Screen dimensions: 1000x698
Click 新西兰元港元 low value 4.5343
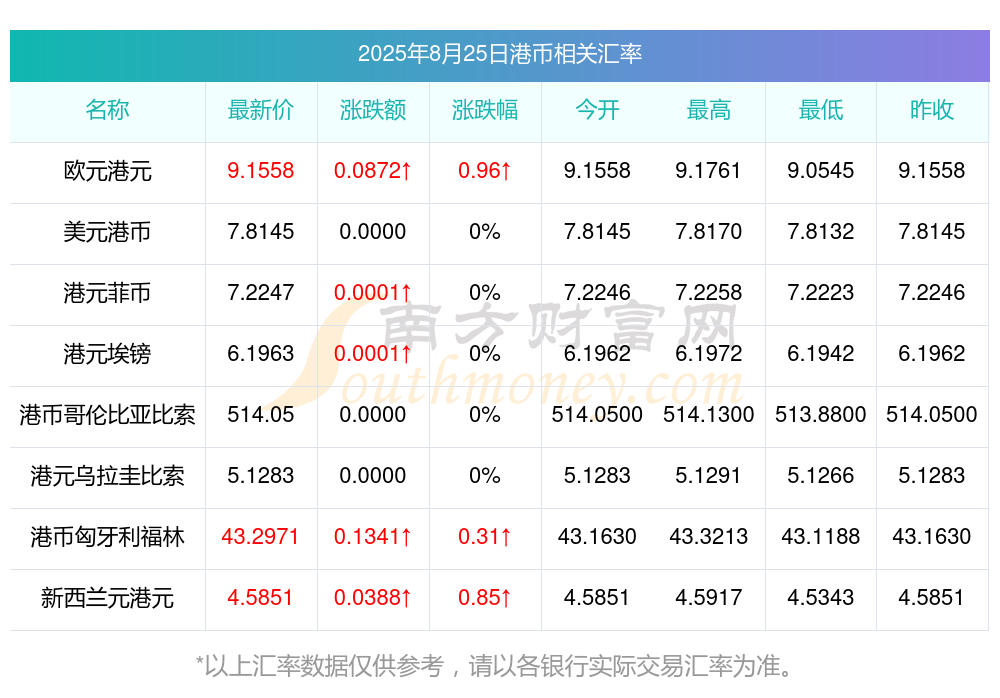[x=821, y=597]
